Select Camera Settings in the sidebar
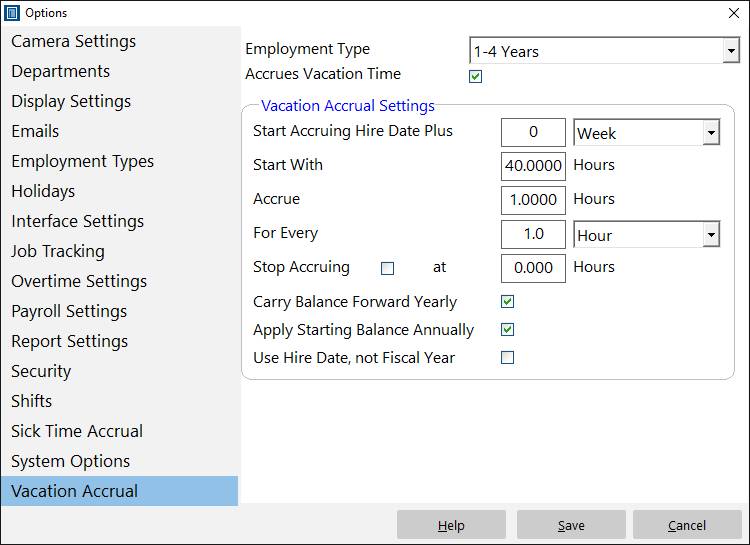750x545 pixels. (x=74, y=42)
